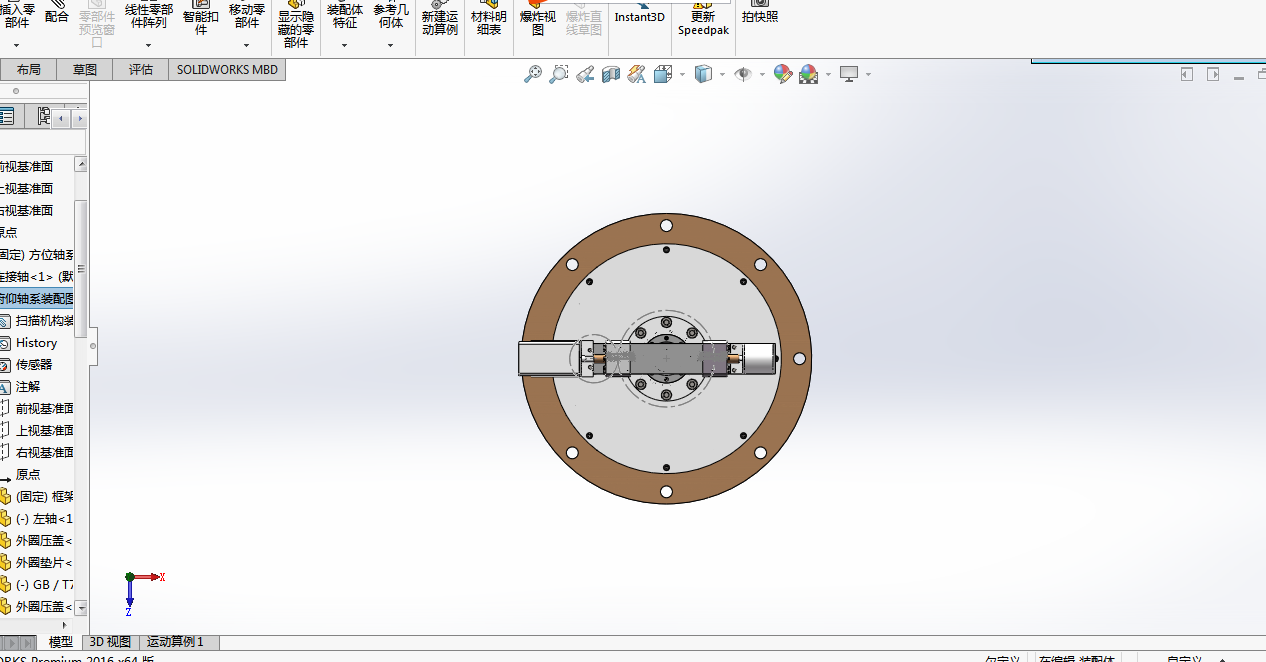Activate the Section View tool
This screenshot has width=1266, height=662.
pyautogui.click(x=610, y=74)
